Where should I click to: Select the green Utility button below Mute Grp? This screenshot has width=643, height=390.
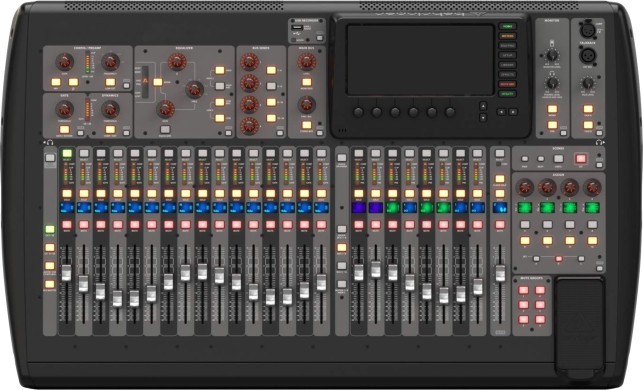[507, 94]
